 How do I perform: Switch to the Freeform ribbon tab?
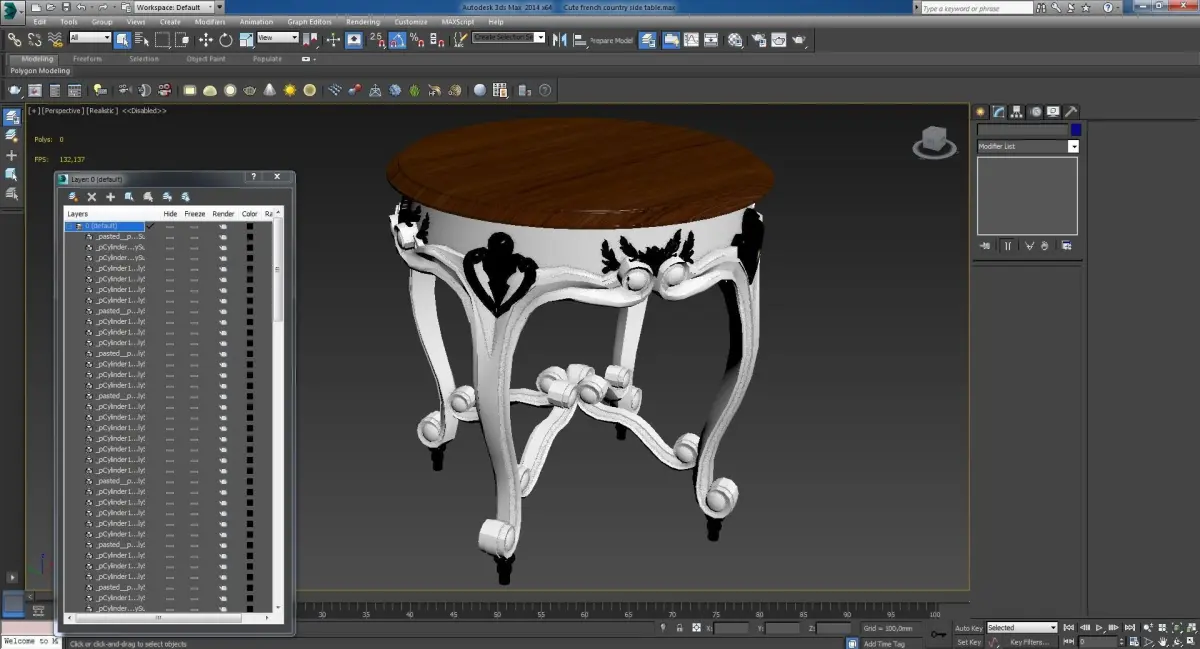tap(88, 59)
